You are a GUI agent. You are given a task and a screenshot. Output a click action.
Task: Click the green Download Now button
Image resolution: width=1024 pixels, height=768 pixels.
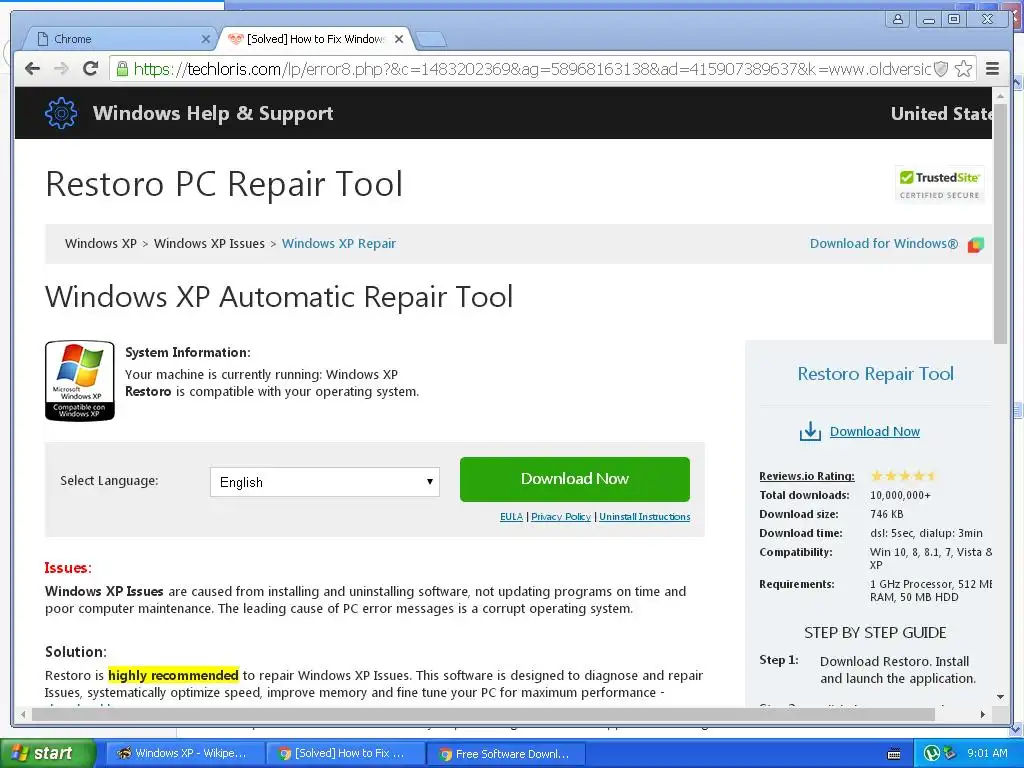(575, 479)
